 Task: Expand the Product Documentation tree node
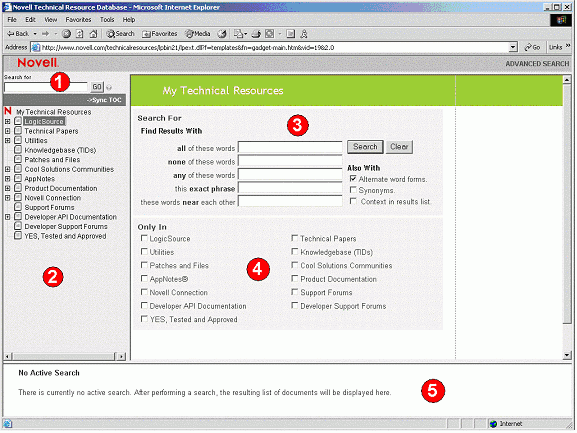[x=7, y=188]
